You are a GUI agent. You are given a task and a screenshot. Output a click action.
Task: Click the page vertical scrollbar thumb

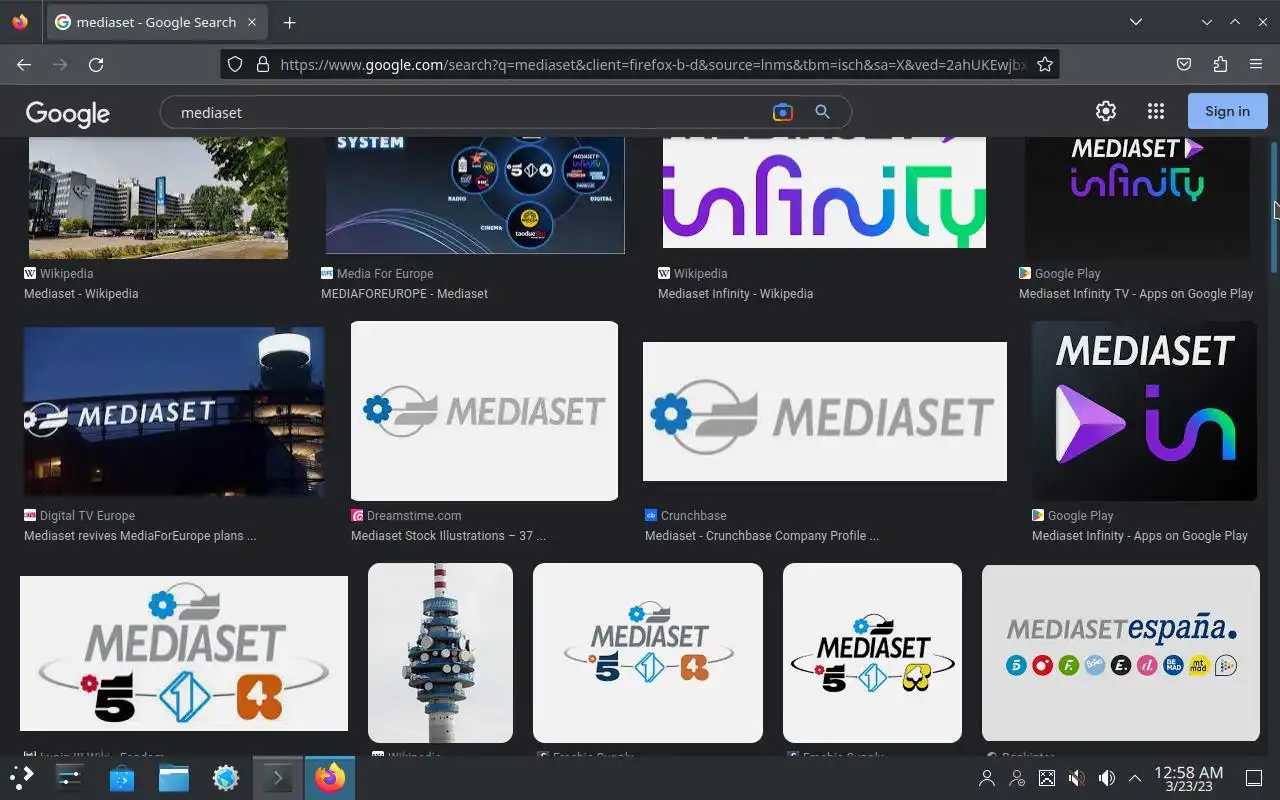(x=1274, y=207)
